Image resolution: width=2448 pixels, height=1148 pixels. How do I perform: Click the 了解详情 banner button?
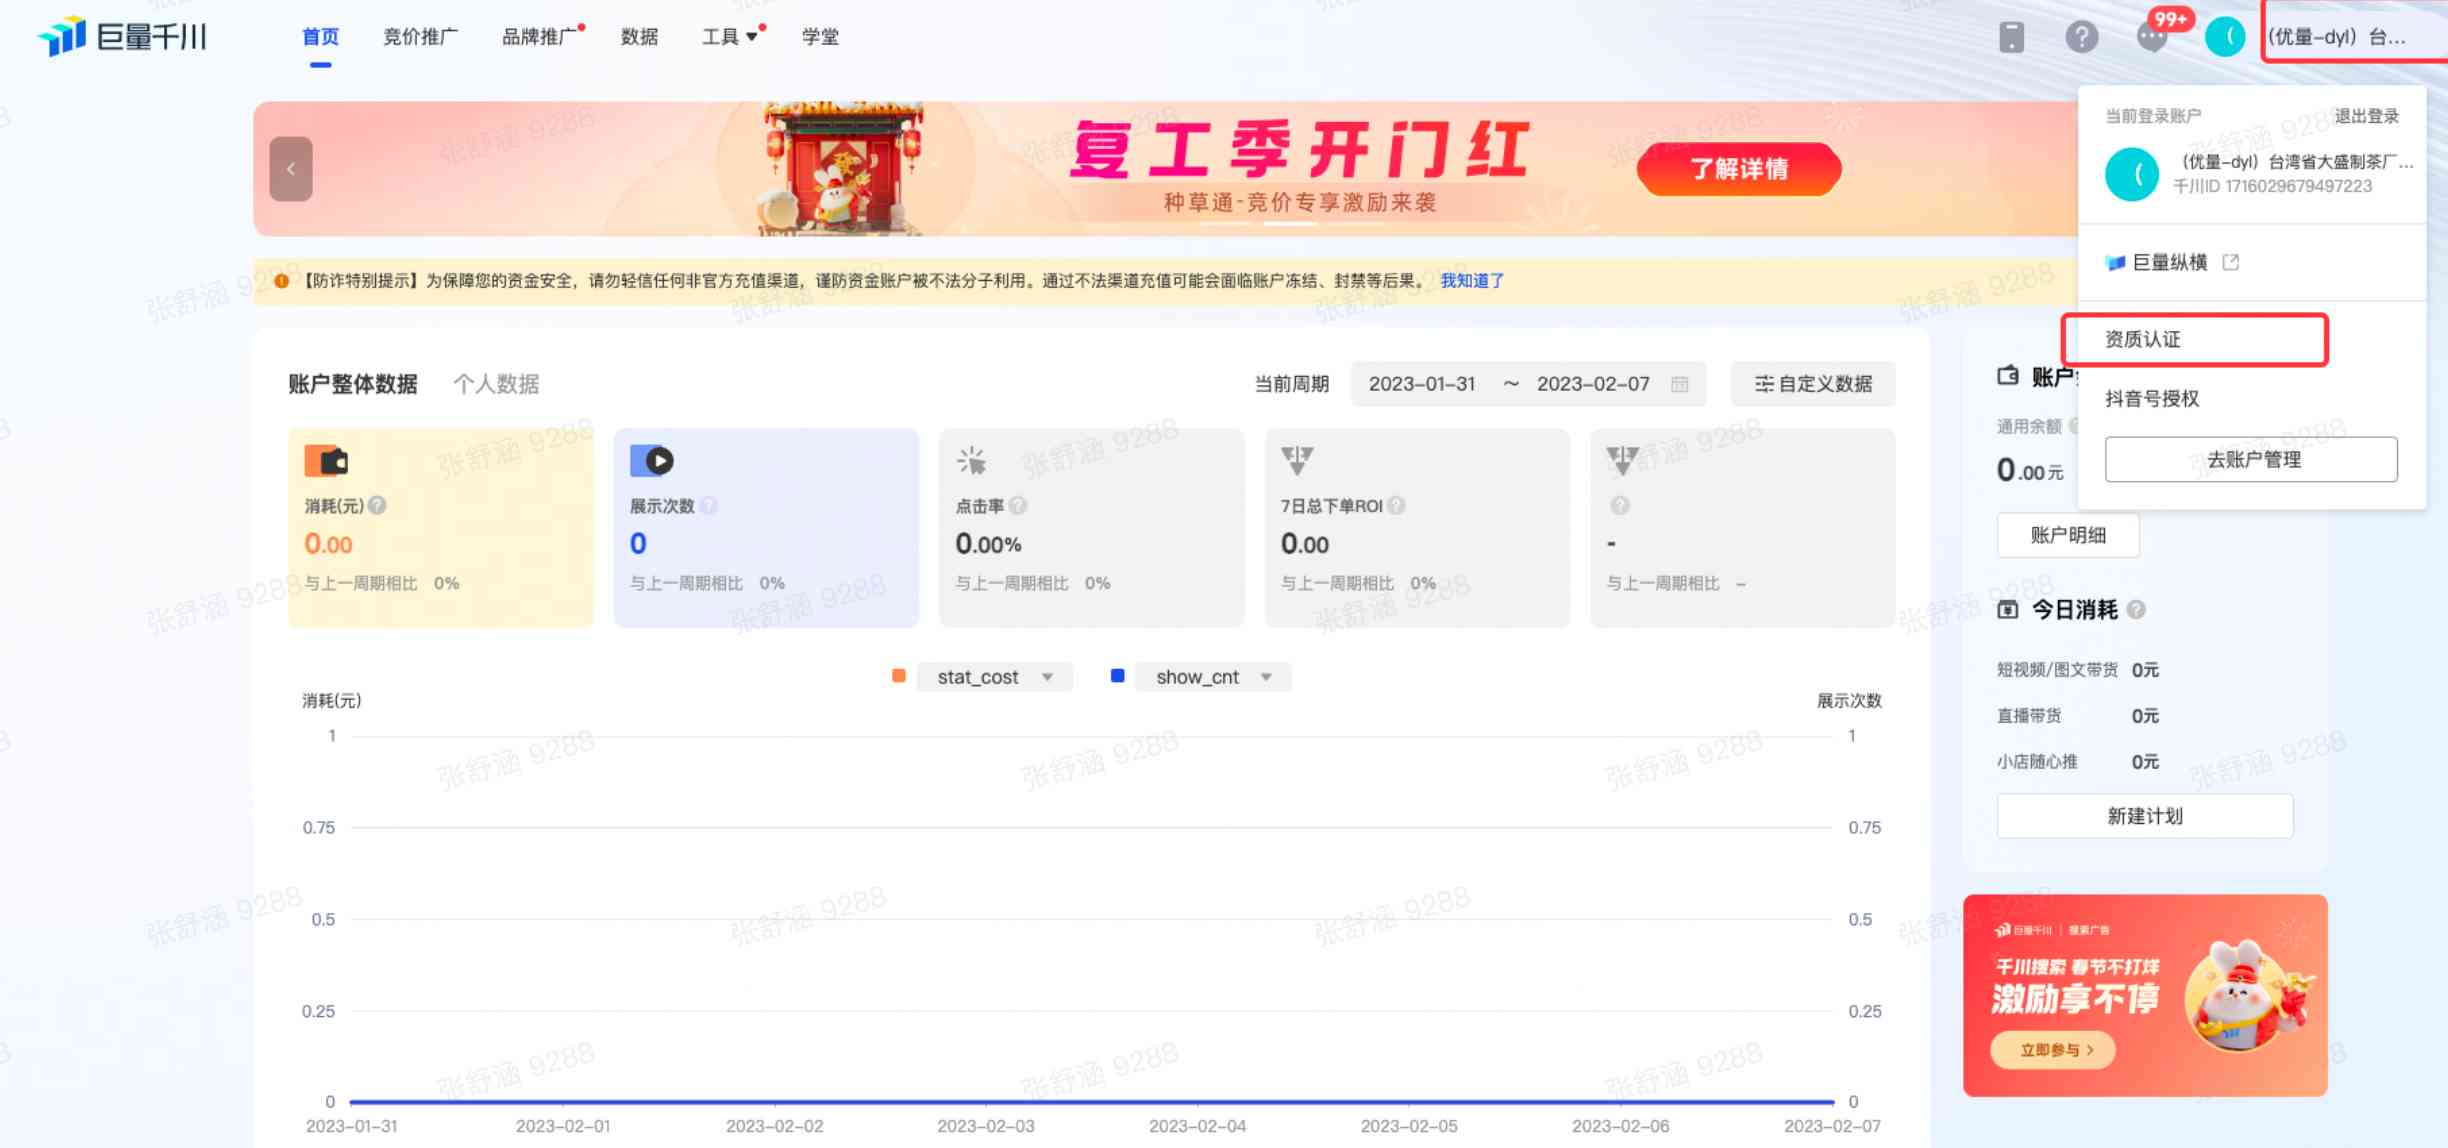click(1738, 169)
